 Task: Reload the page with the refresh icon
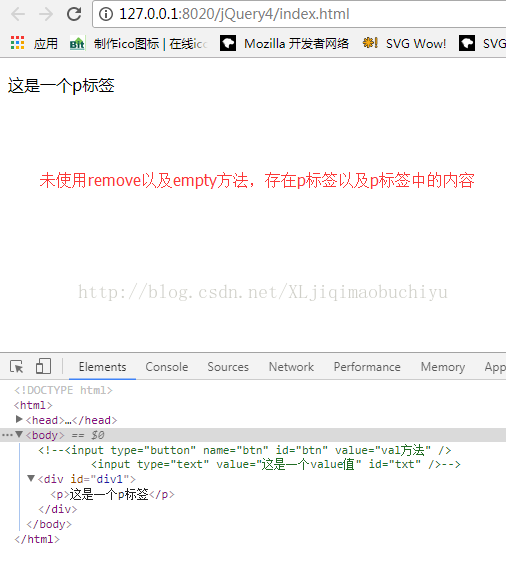click(74, 14)
